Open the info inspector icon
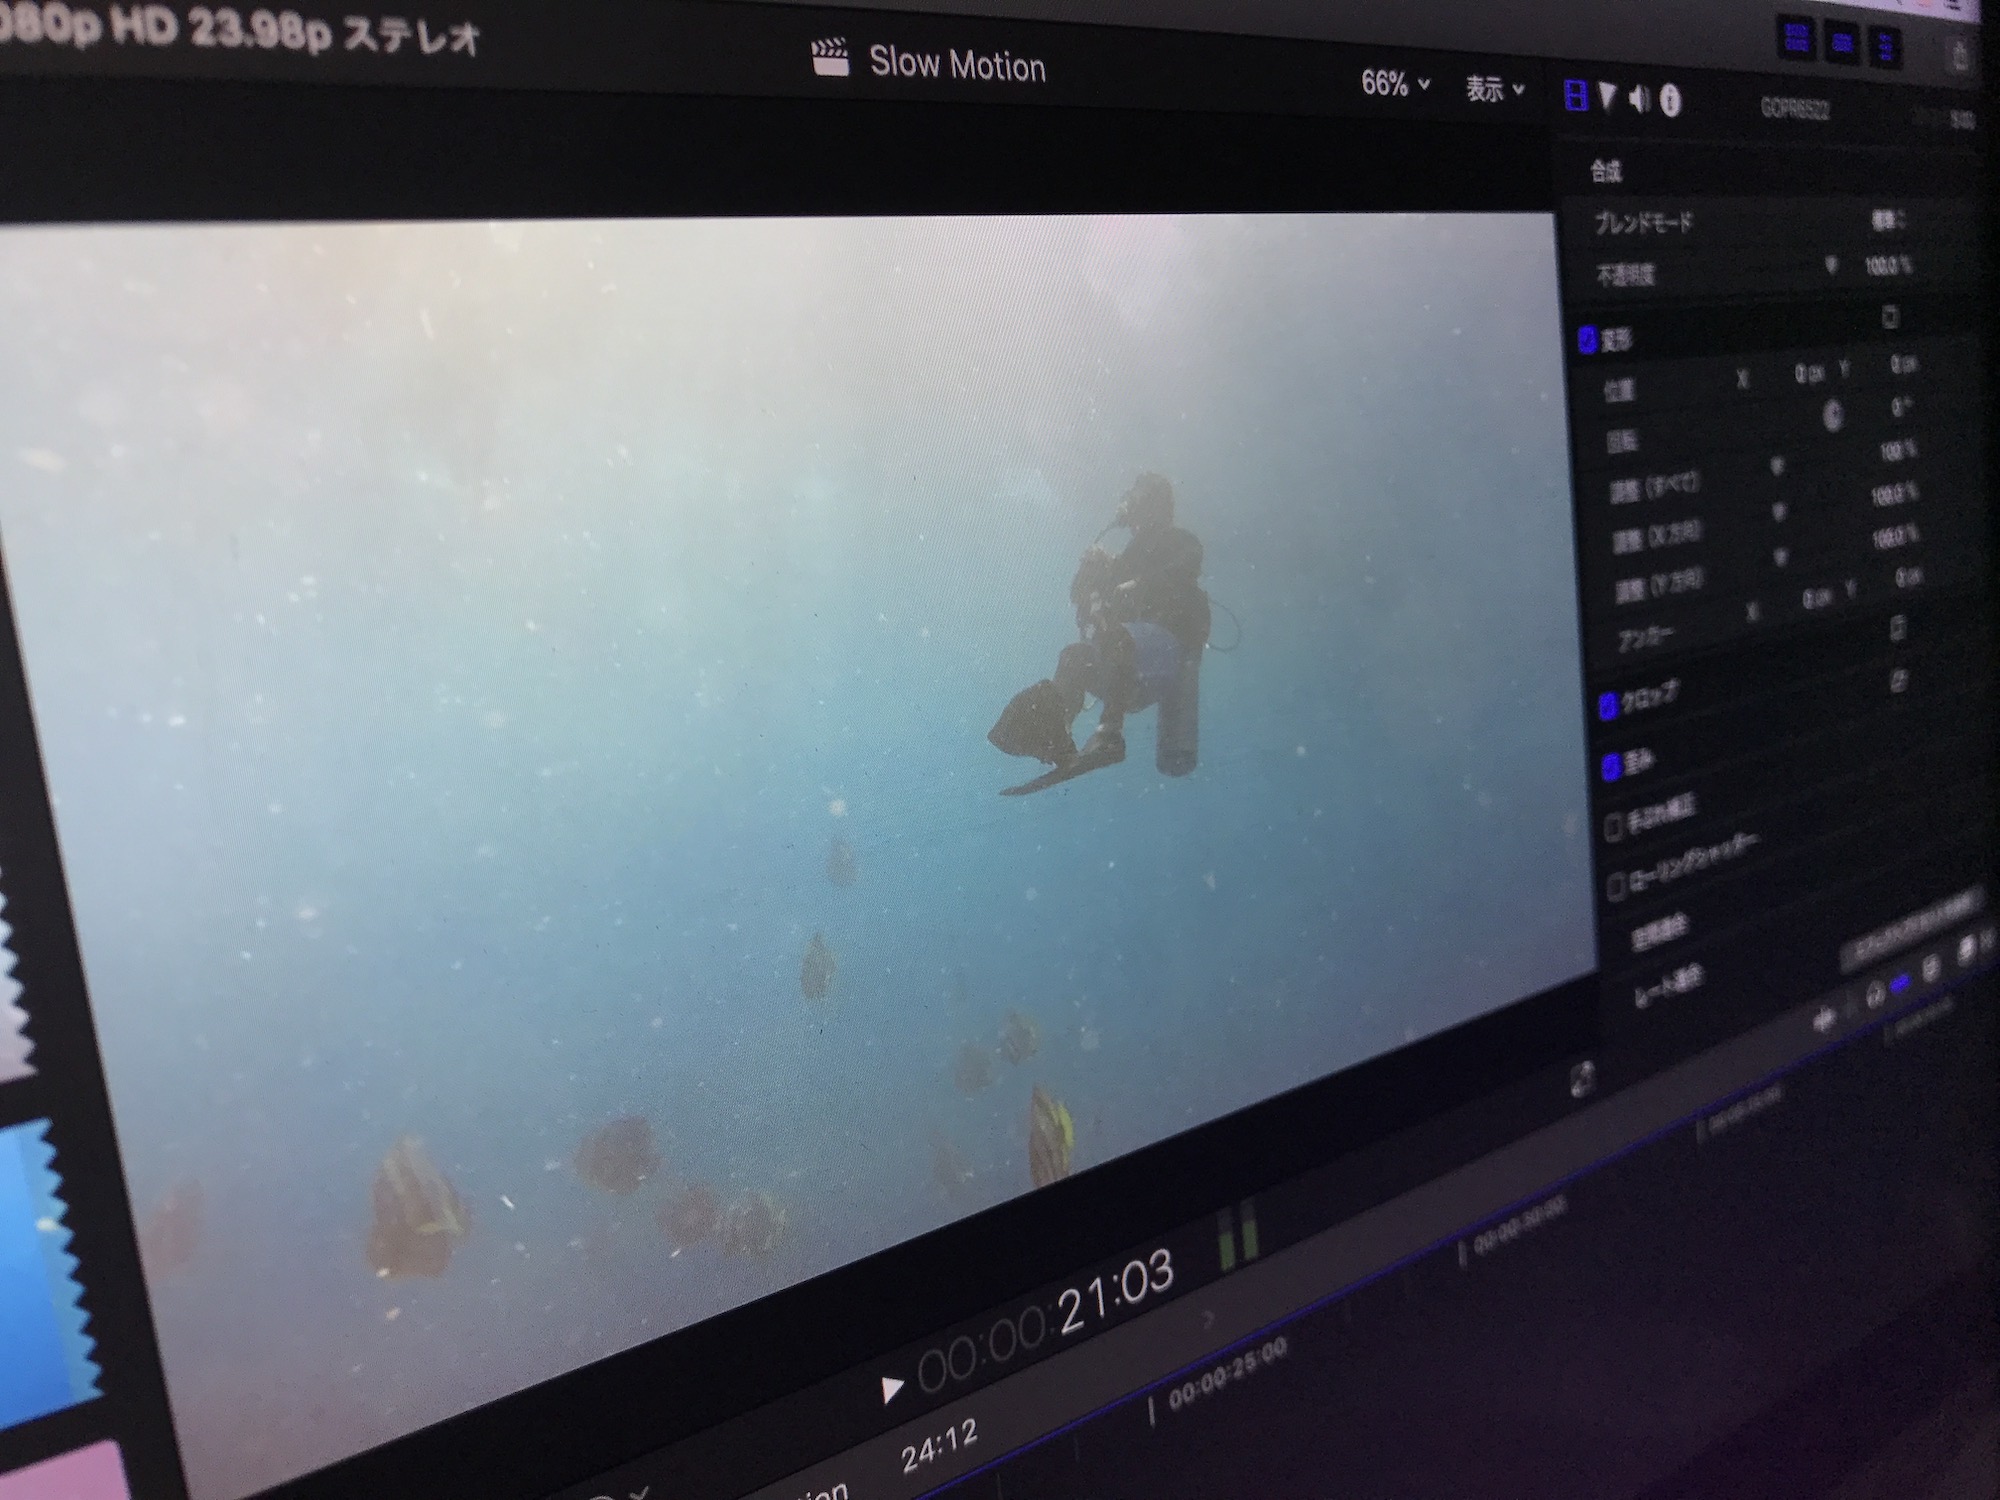Screen dimensions: 2000x1500 1670,101
